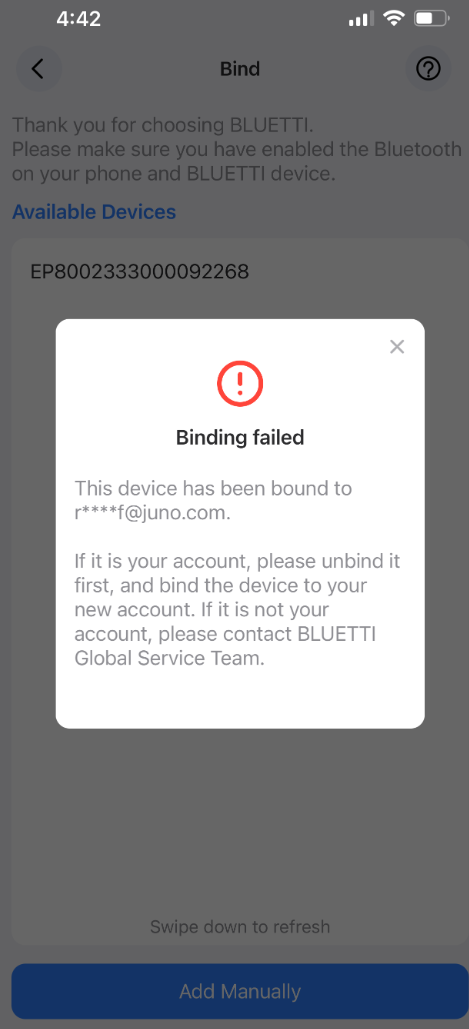Screen dimensions: 469x1029
Task: Tap the Binding failed heading
Action: pyautogui.click(x=240, y=438)
